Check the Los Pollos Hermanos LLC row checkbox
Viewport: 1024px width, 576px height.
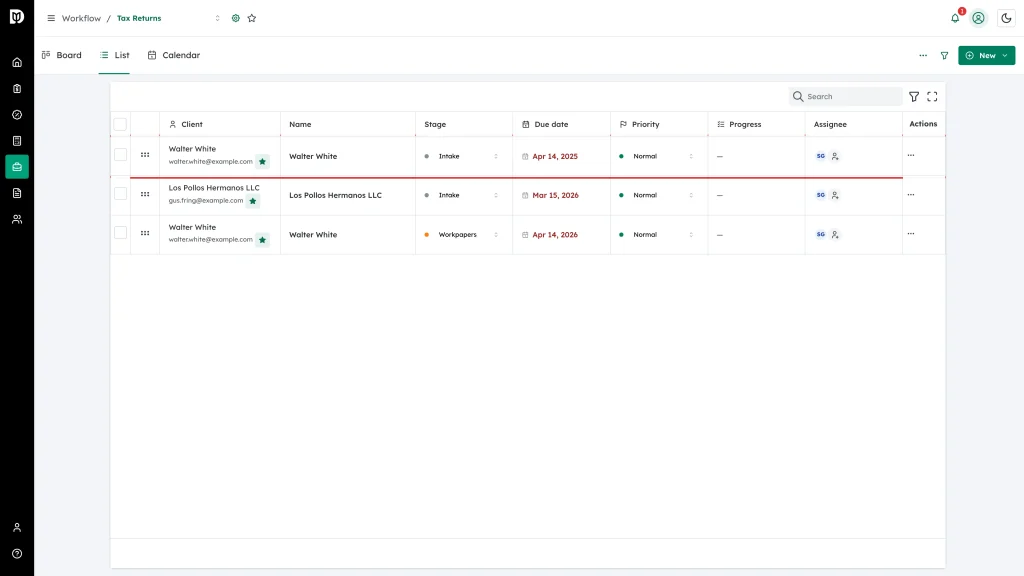pyautogui.click(x=120, y=193)
